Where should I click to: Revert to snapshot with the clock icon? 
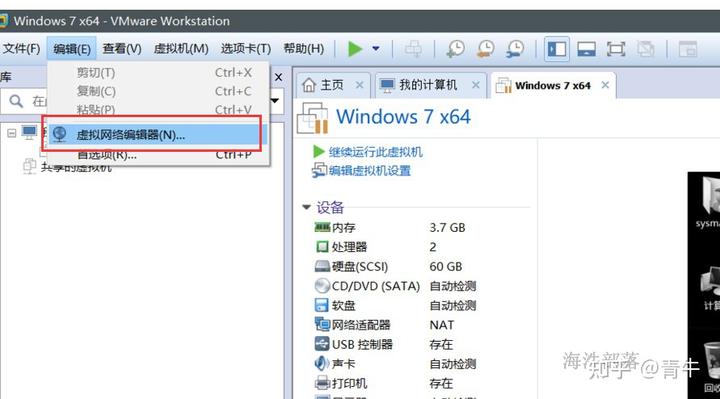(485, 49)
